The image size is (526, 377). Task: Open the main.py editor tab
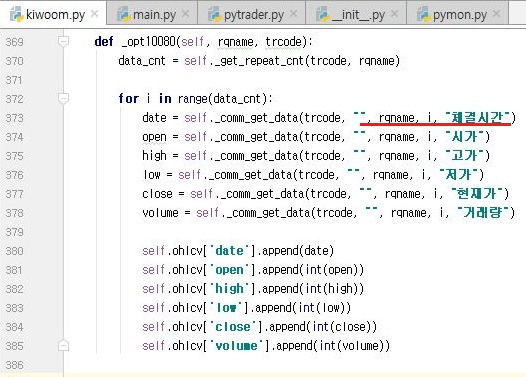152,14
